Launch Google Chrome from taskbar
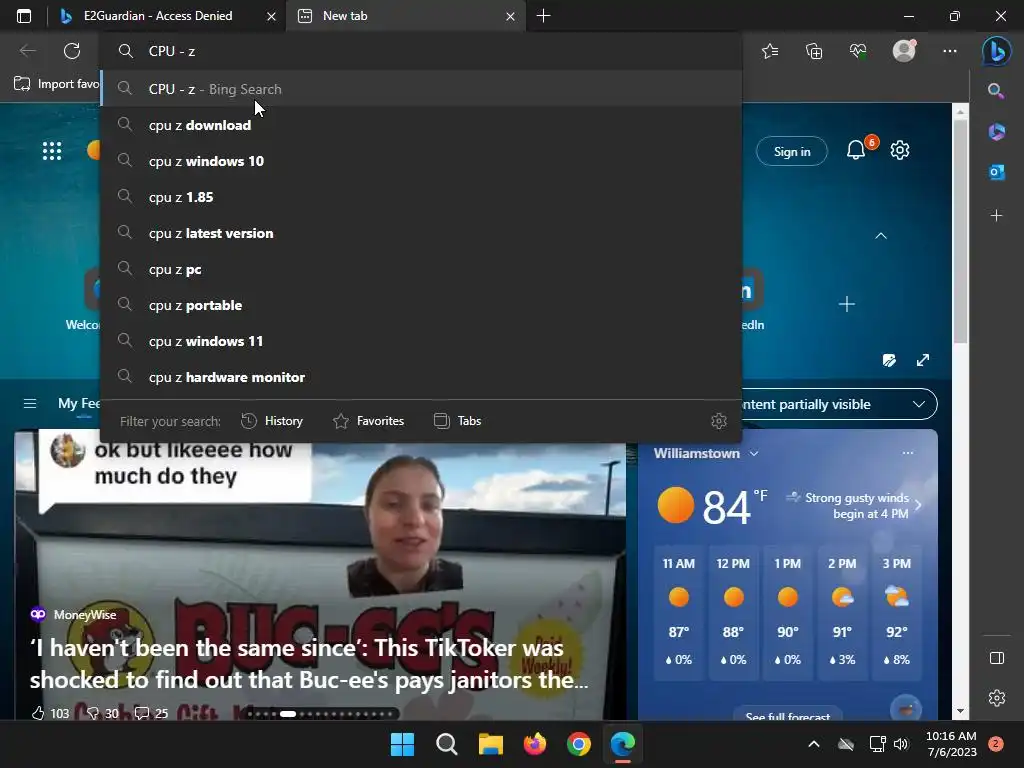The height and width of the screenshot is (768, 1024). pyautogui.click(x=579, y=744)
